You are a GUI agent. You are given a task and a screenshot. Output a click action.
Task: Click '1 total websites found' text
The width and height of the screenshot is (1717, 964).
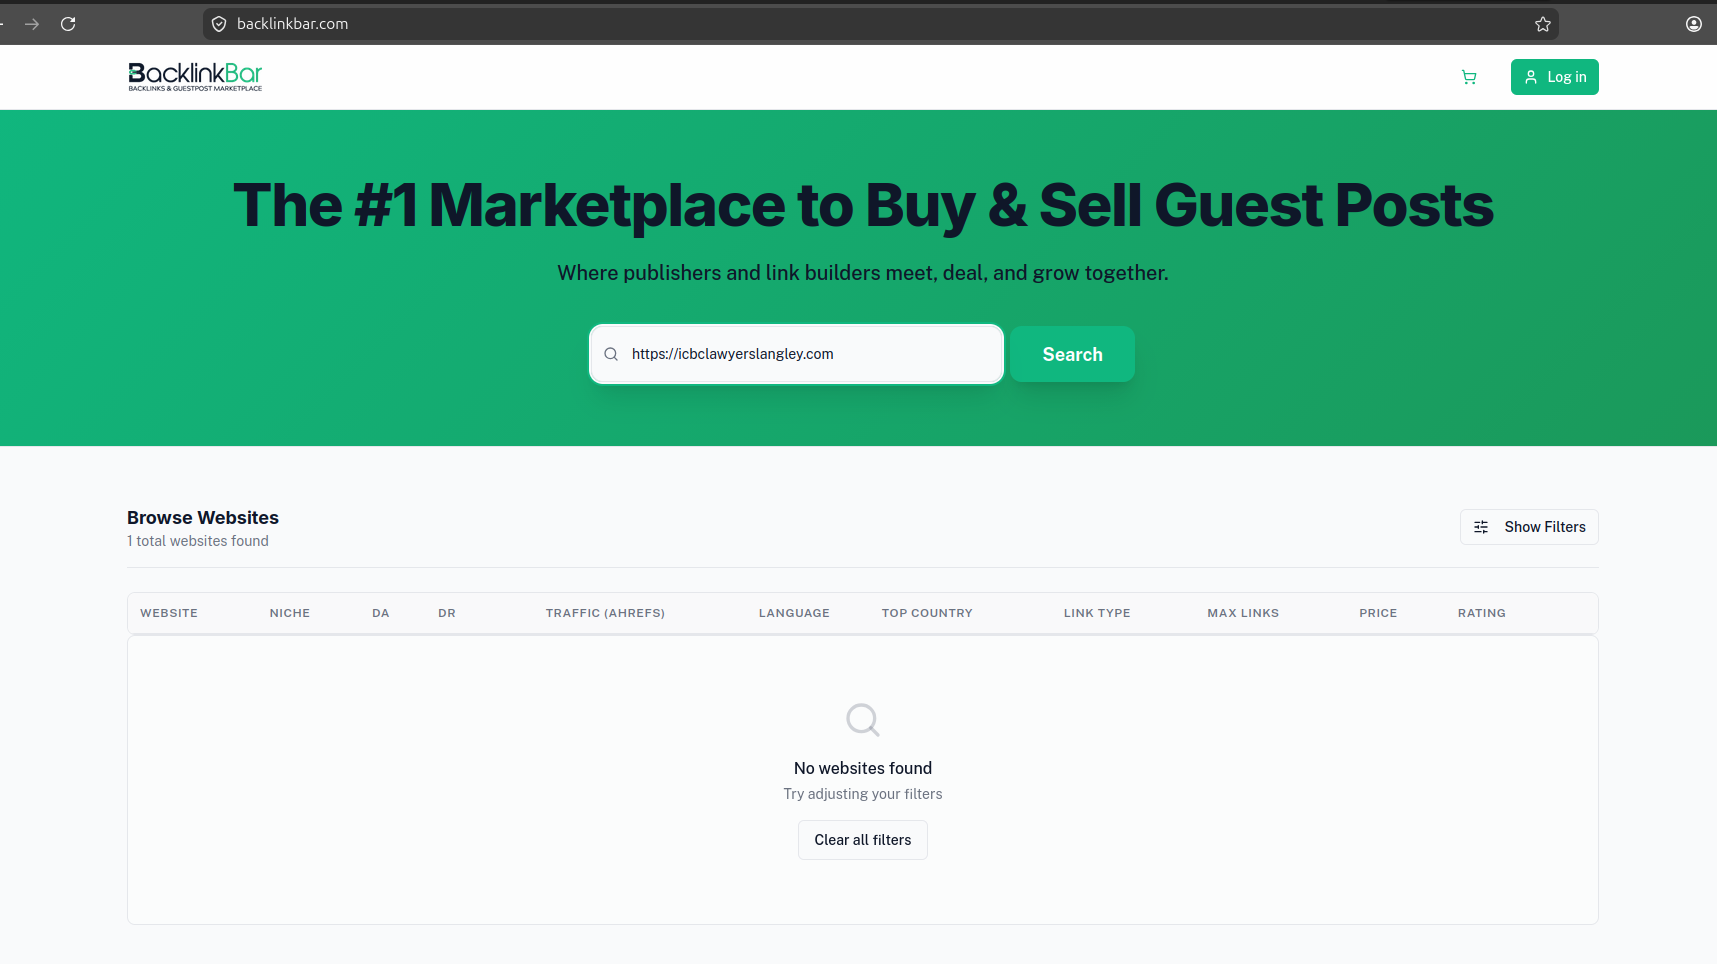pyautogui.click(x=198, y=541)
